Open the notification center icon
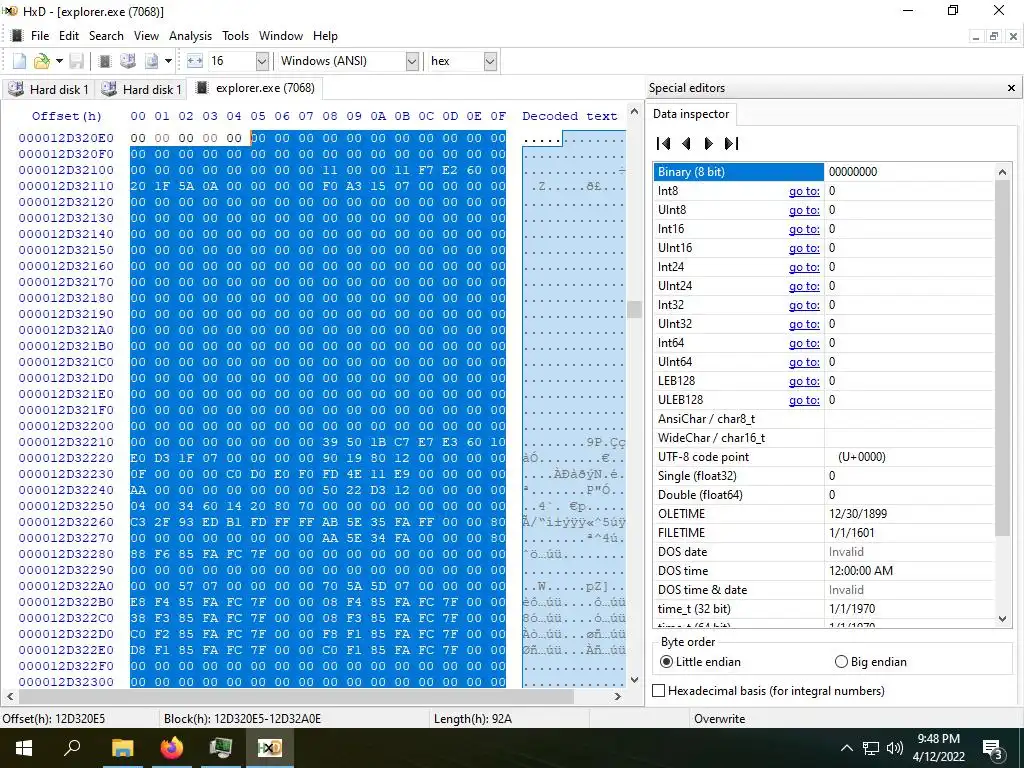The image size is (1024, 768). (x=992, y=749)
